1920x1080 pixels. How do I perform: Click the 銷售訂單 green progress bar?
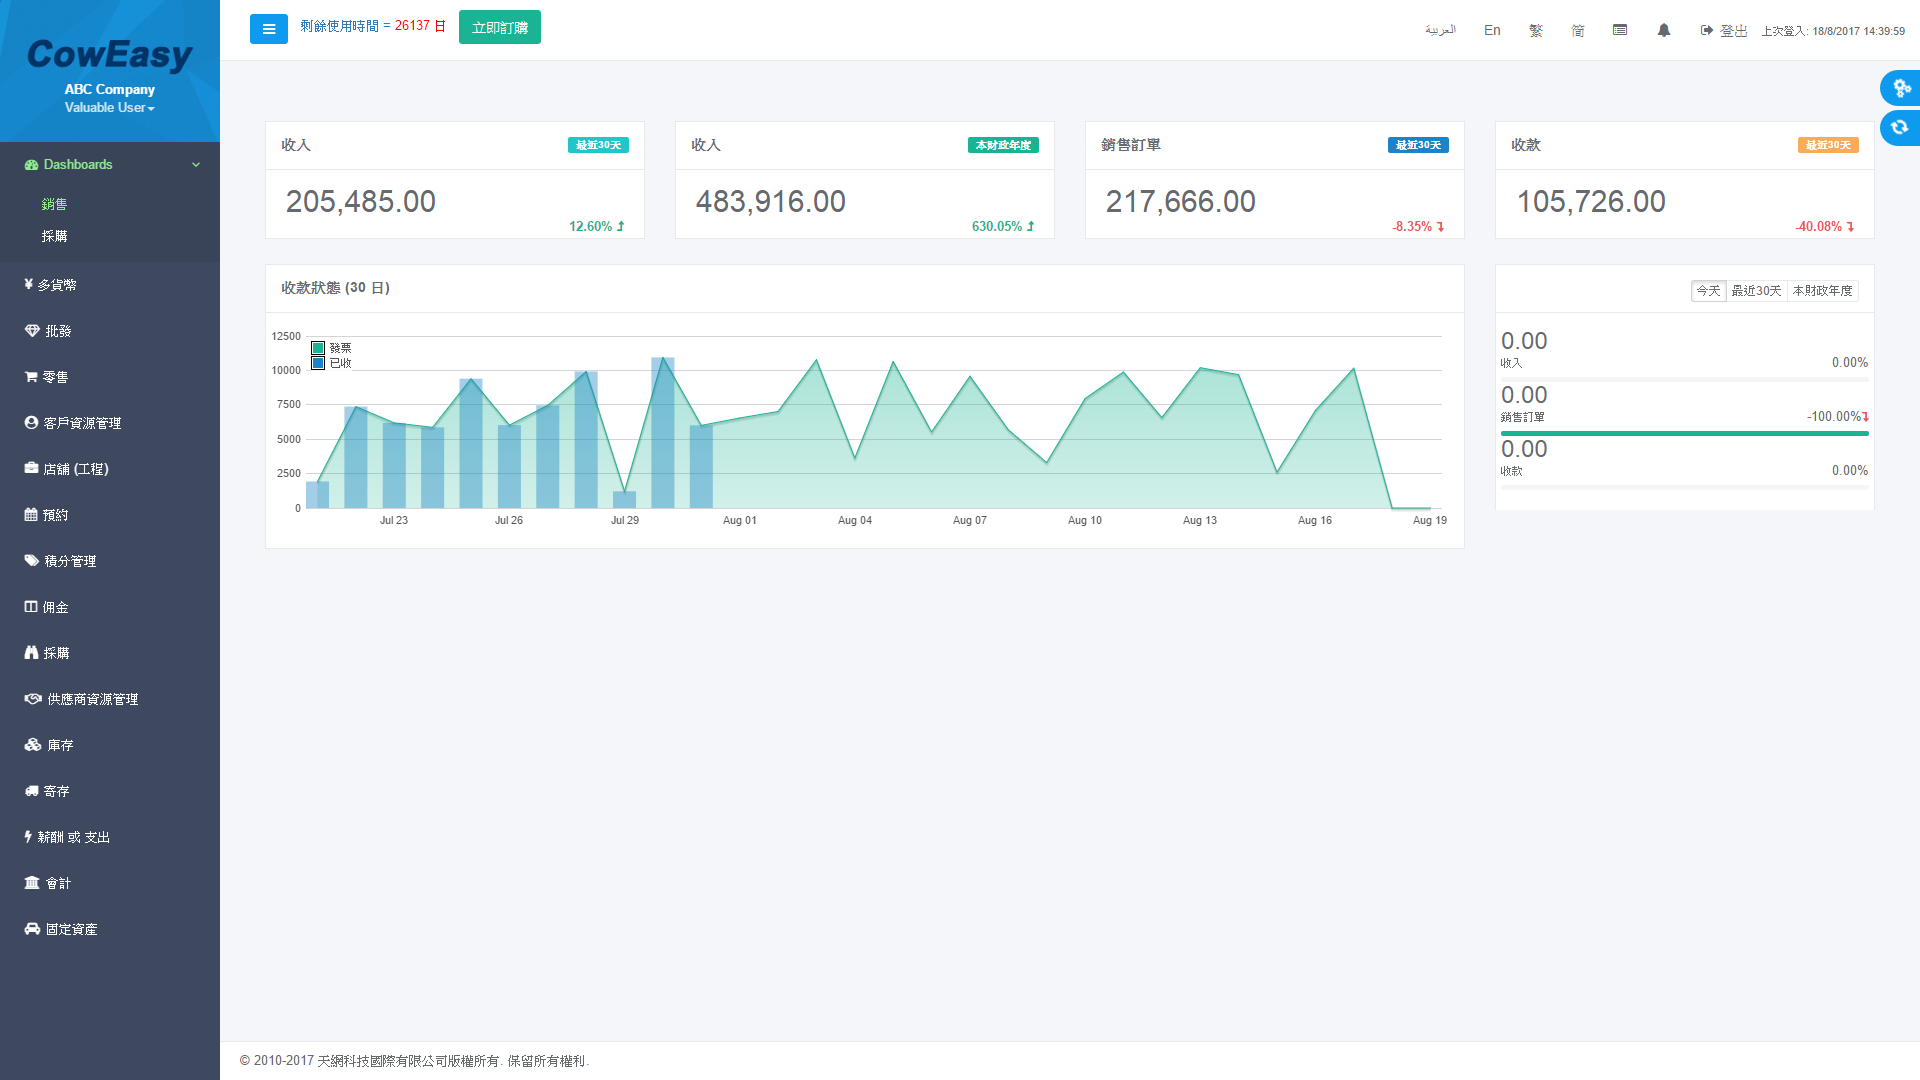coord(1683,433)
